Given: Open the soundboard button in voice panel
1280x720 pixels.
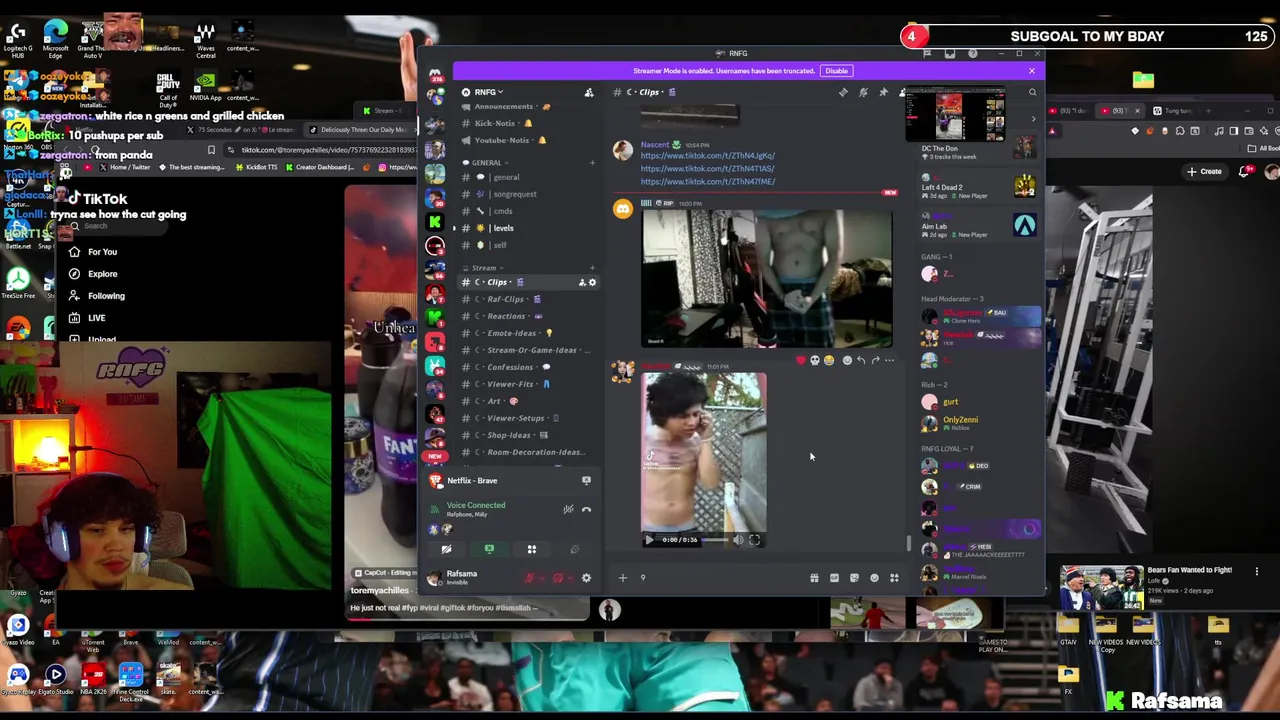Looking at the screenshot, I should tap(574, 549).
